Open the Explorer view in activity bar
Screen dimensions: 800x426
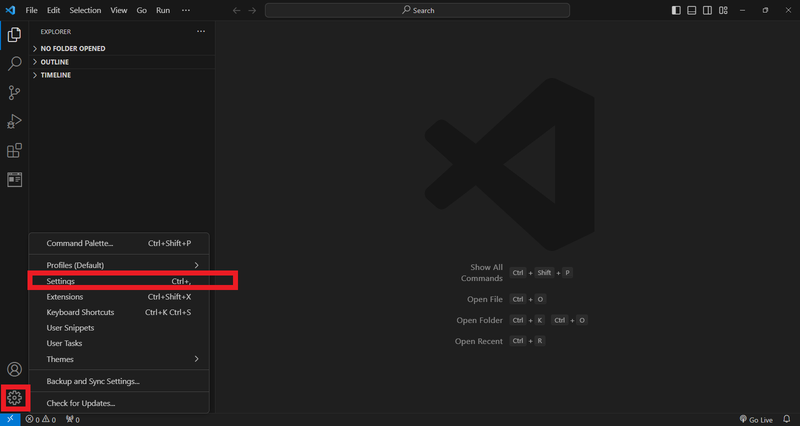(x=14, y=35)
